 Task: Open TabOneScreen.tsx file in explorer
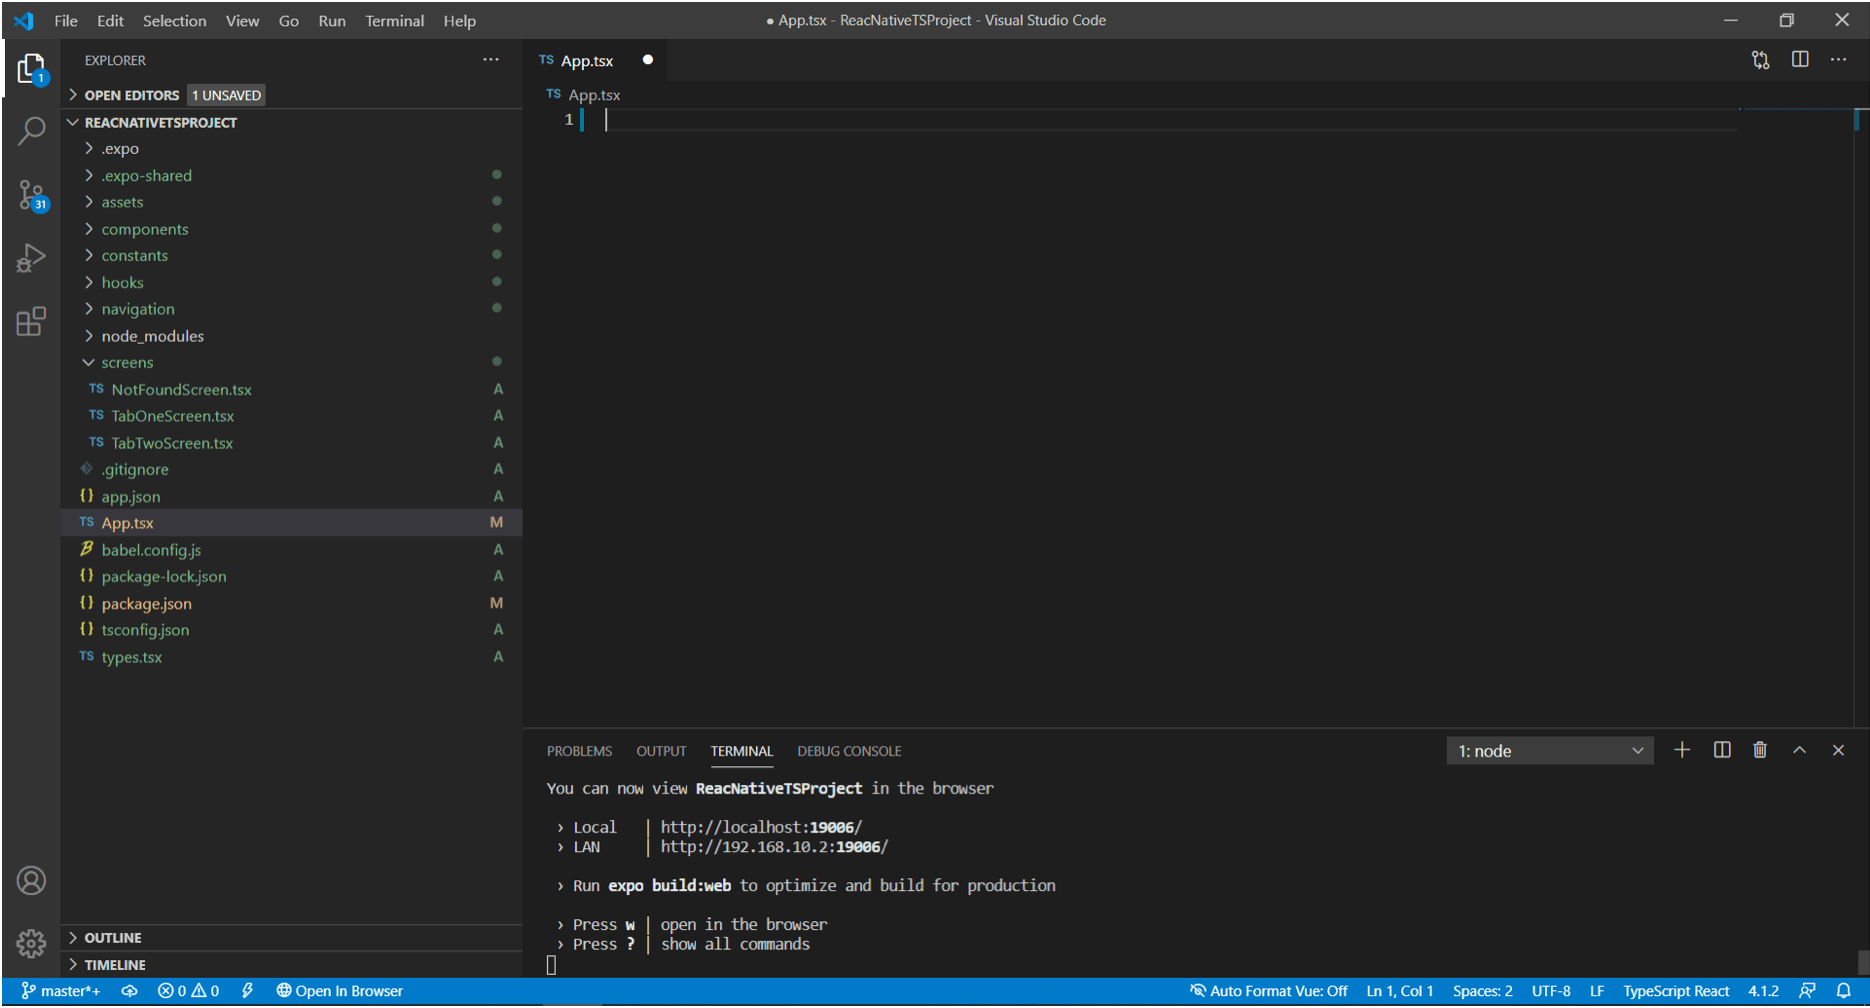tap(172, 416)
